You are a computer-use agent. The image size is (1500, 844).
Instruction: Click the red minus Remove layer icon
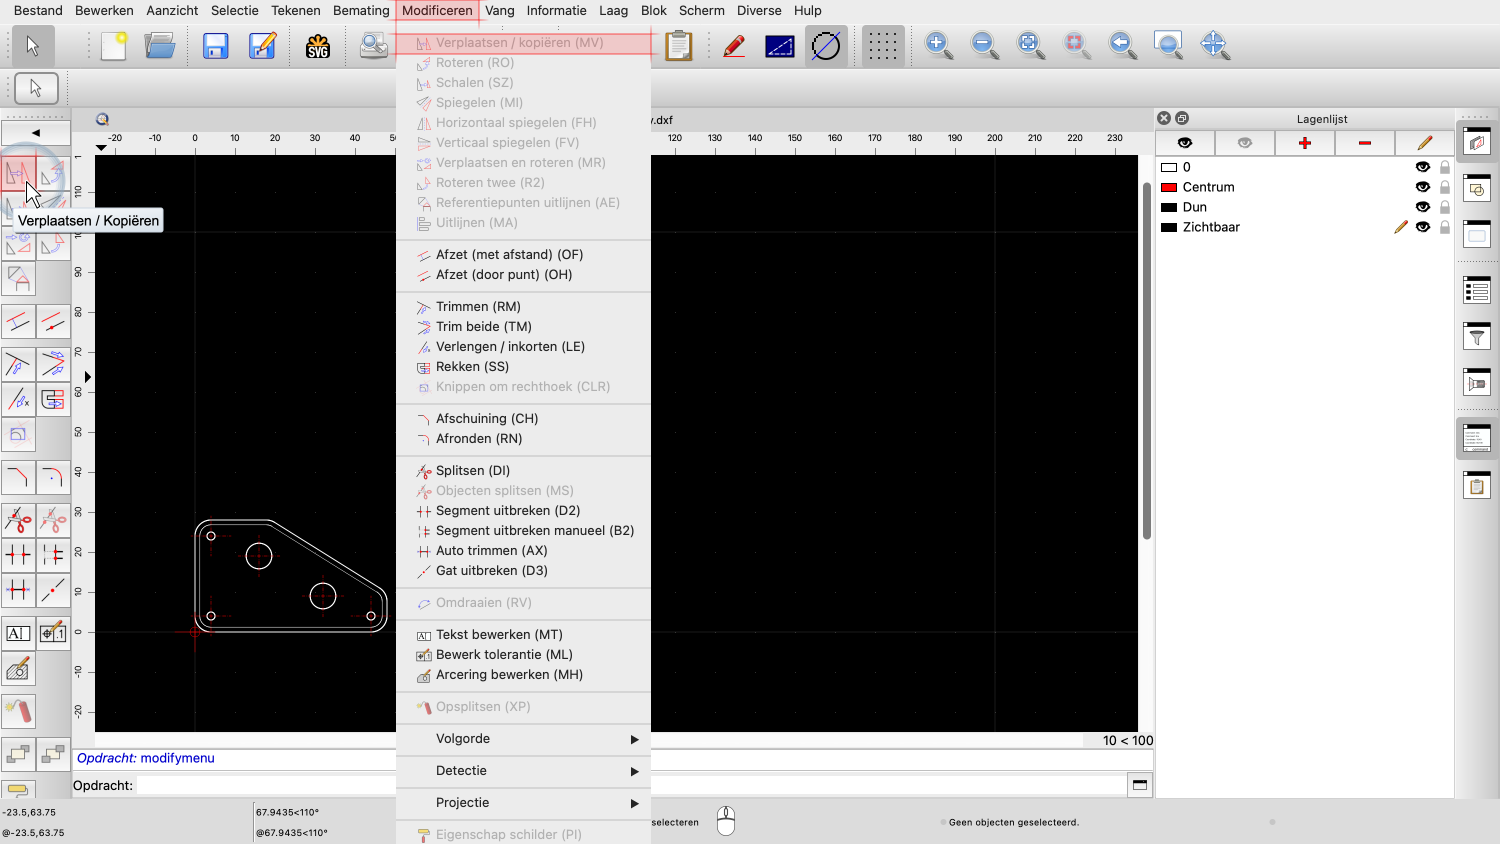coord(1364,143)
